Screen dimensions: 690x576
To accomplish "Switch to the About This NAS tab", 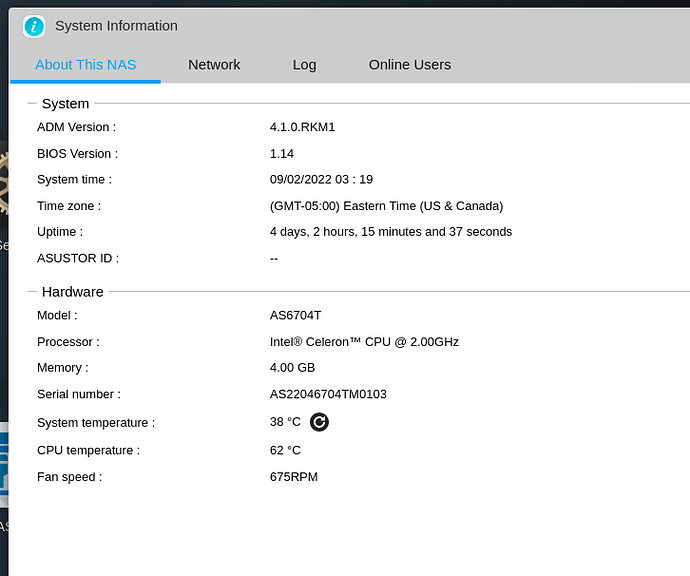I will pyautogui.click(x=85, y=65).
